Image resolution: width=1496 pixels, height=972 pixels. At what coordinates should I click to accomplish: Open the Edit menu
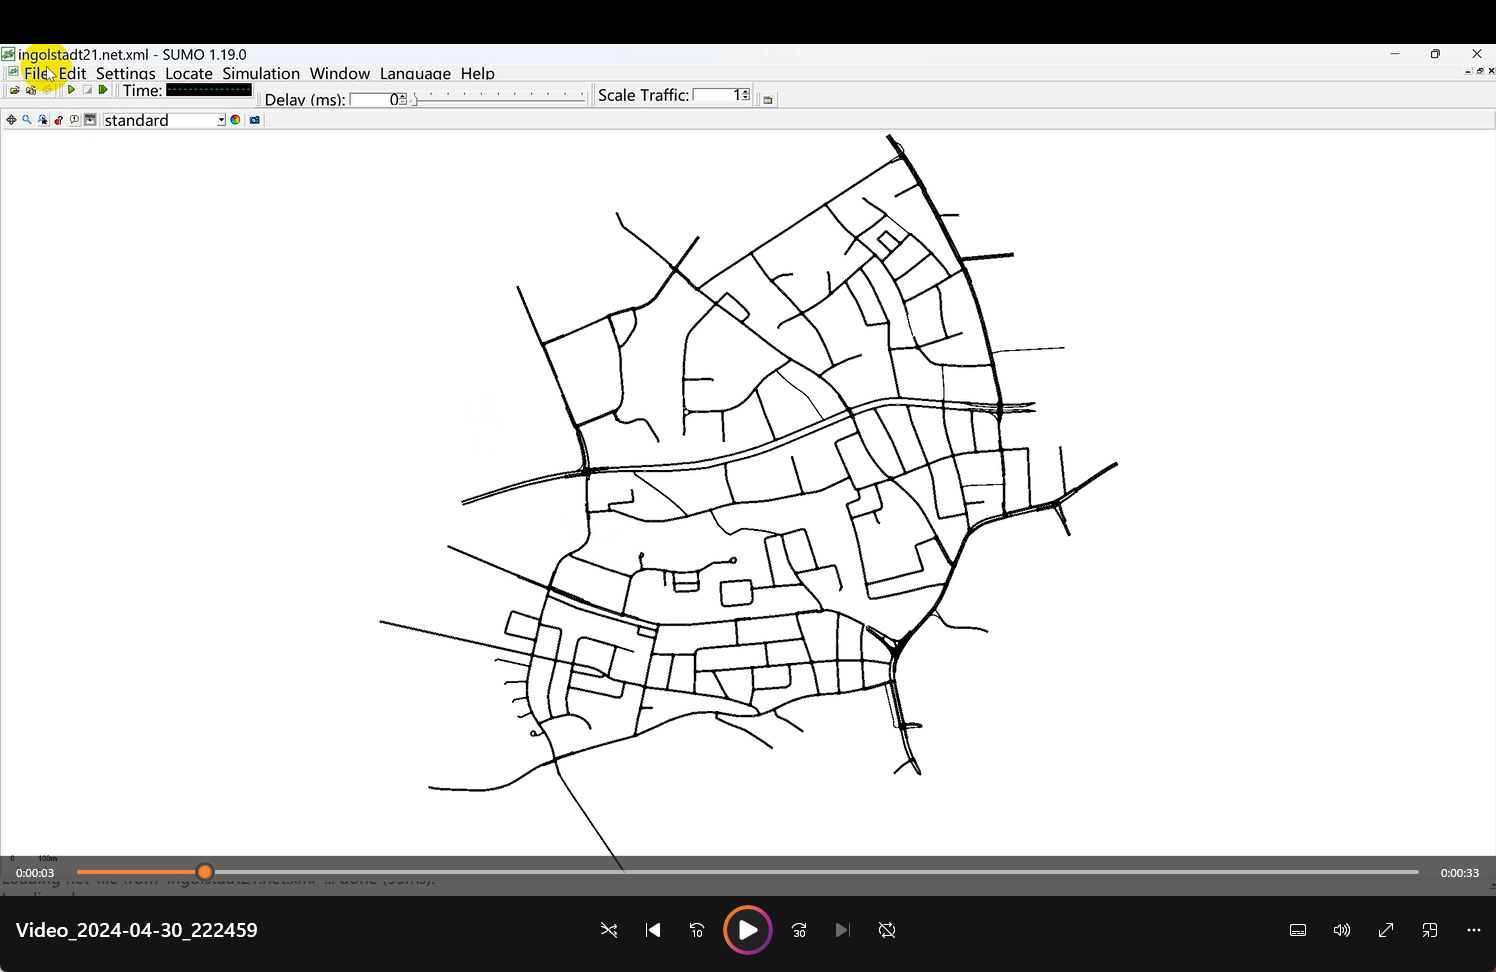tap(72, 73)
